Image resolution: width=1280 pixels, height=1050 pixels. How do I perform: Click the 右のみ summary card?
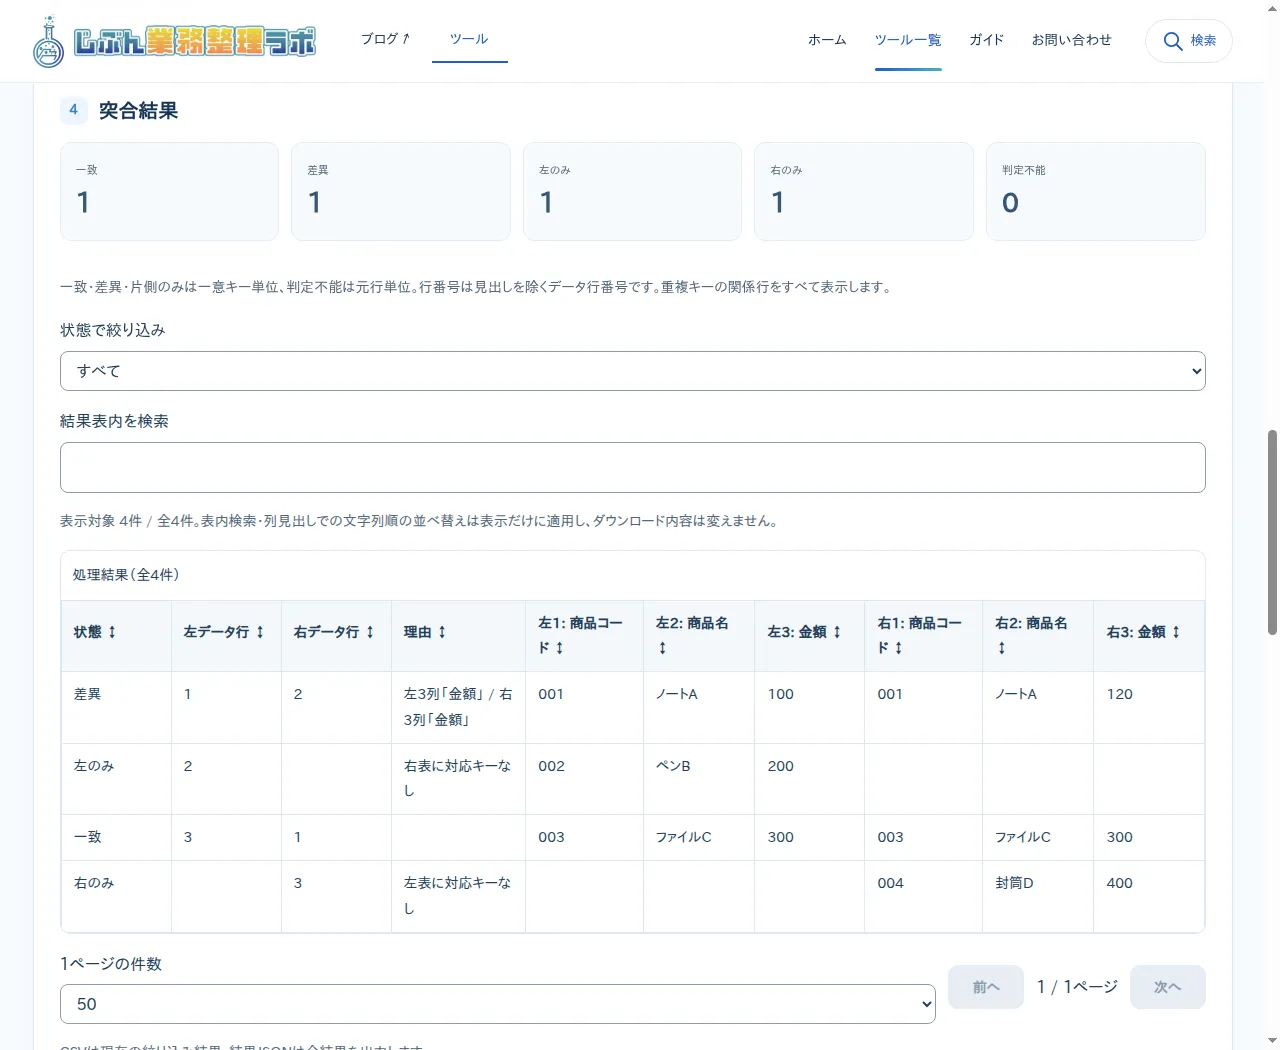[864, 191]
